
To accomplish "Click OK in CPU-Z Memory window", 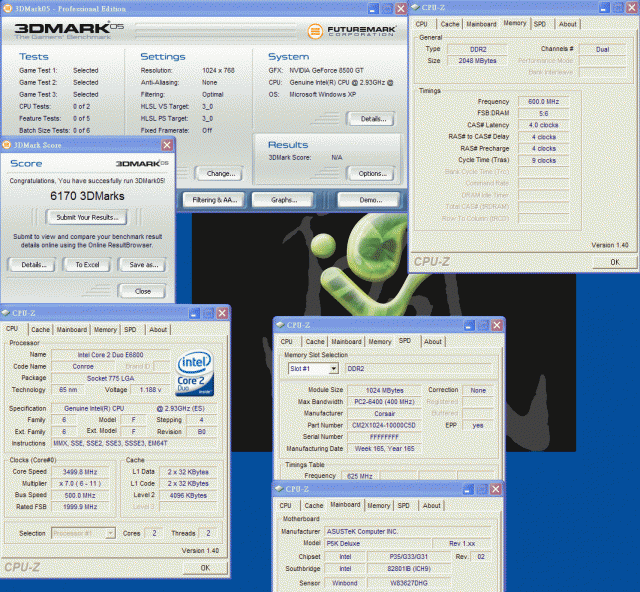I will pyautogui.click(x=615, y=262).
